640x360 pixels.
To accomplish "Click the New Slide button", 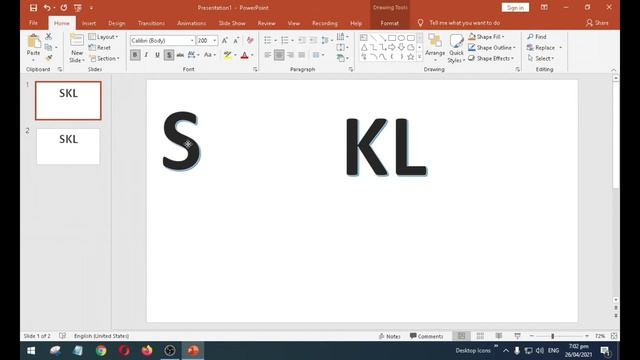I will 77,48.
